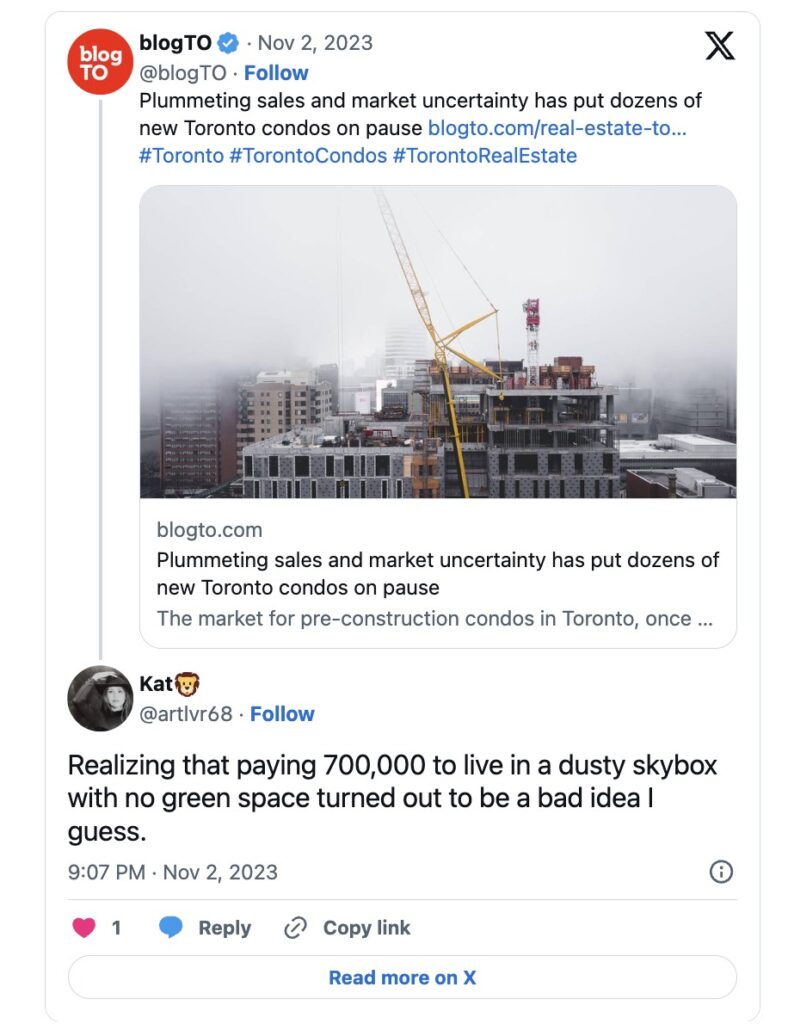788x1024 pixels.
Task: Open the #TorontoRealEstate hashtag
Action: (484, 156)
